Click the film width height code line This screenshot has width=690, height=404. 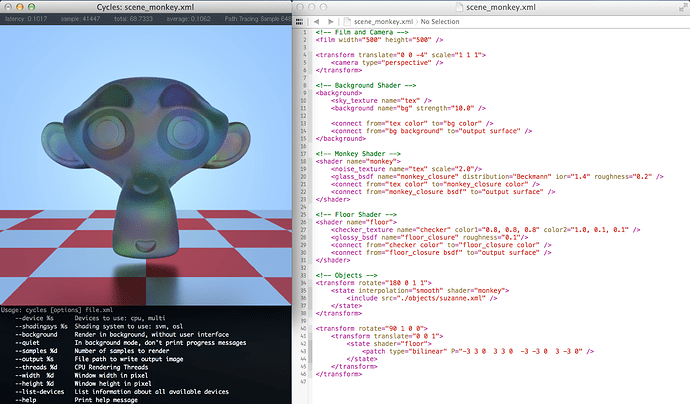click(379, 40)
